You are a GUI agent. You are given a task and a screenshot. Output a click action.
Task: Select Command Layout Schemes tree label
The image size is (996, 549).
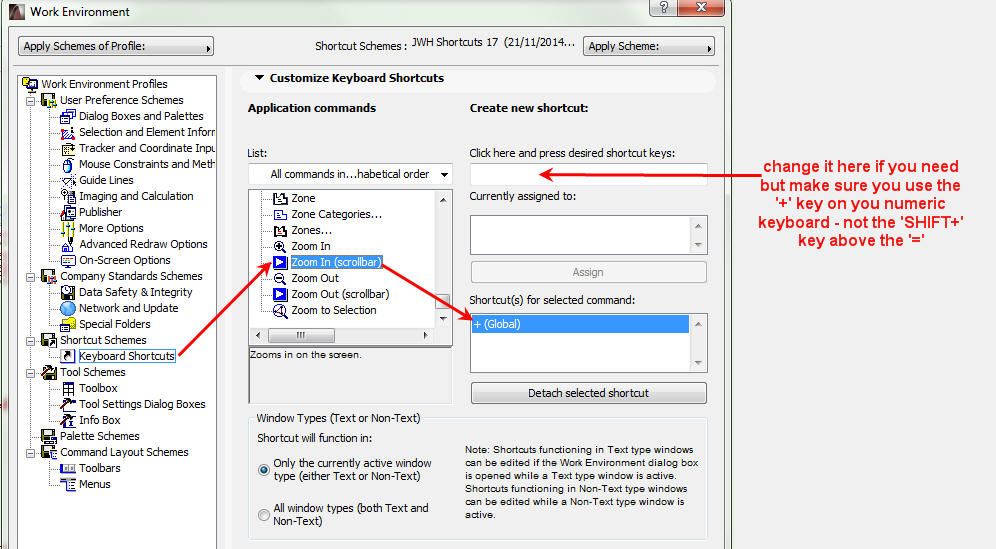pyautogui.click(x=124, y=452)
